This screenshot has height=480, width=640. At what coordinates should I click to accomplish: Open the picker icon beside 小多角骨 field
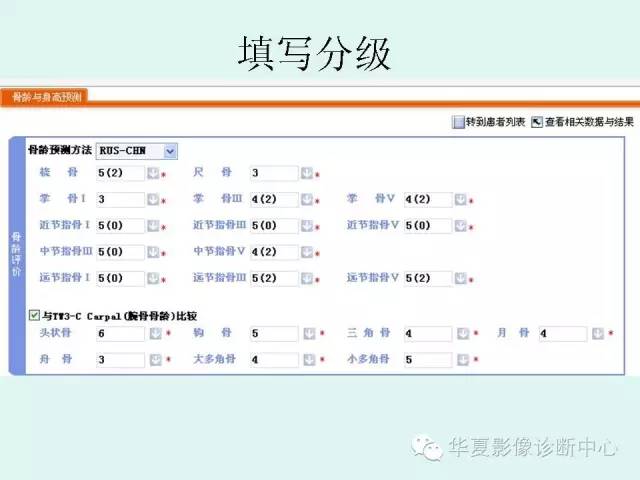[463, 360]
